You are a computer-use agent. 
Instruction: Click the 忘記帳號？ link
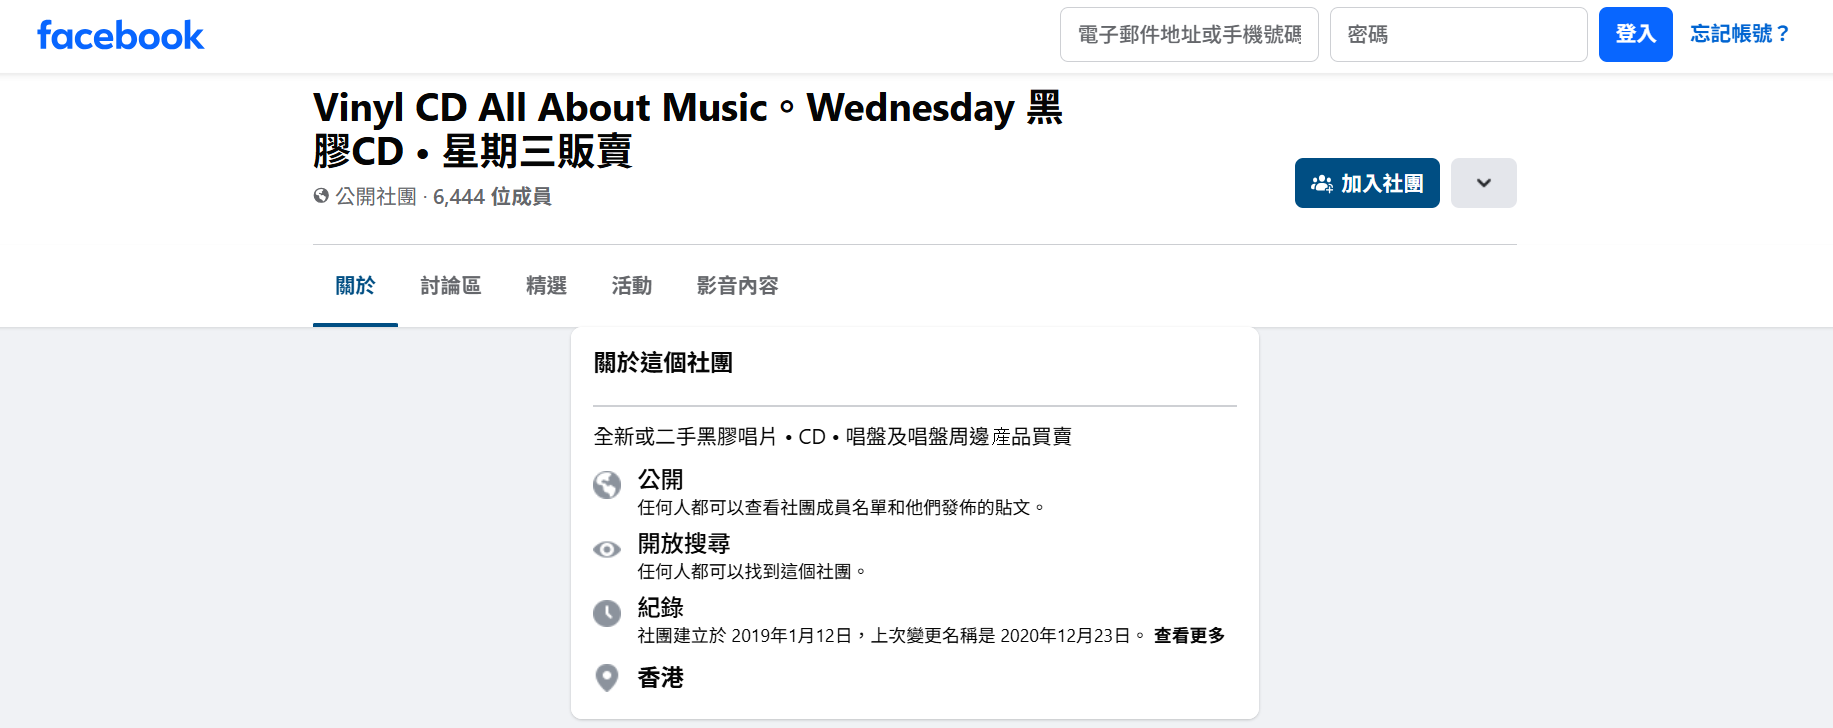tap(1739, 34)
